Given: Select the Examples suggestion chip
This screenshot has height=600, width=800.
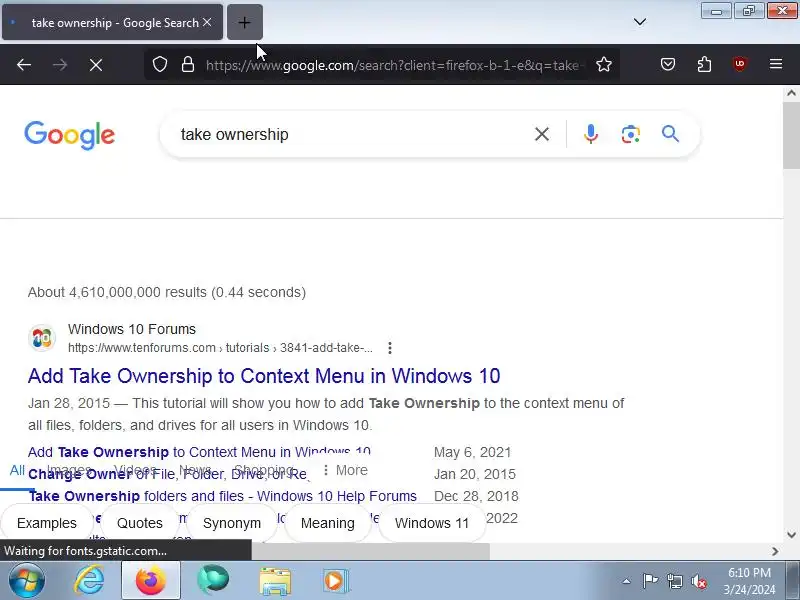Looking at the screenshot, I should [47, 523].
